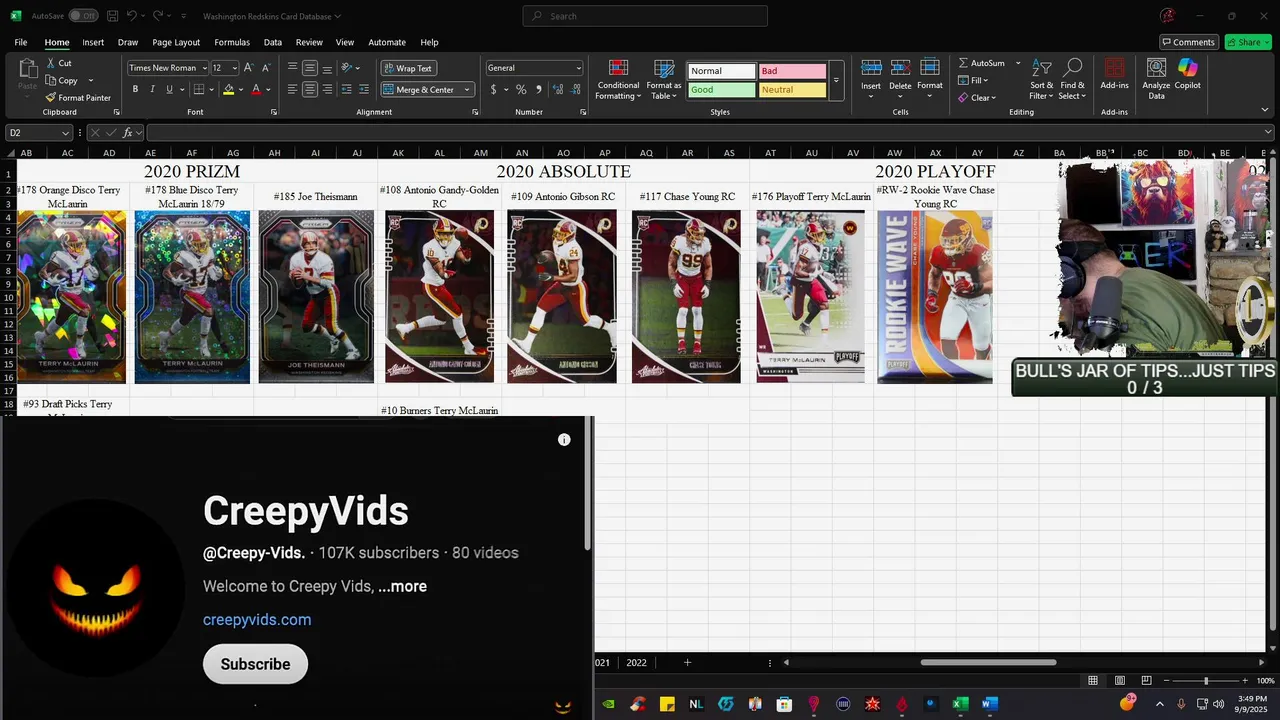This screenshot has height=720, width=1280.
Task: Switch to Page Break Preview in status bar
Action: (x=1147, y=681)
